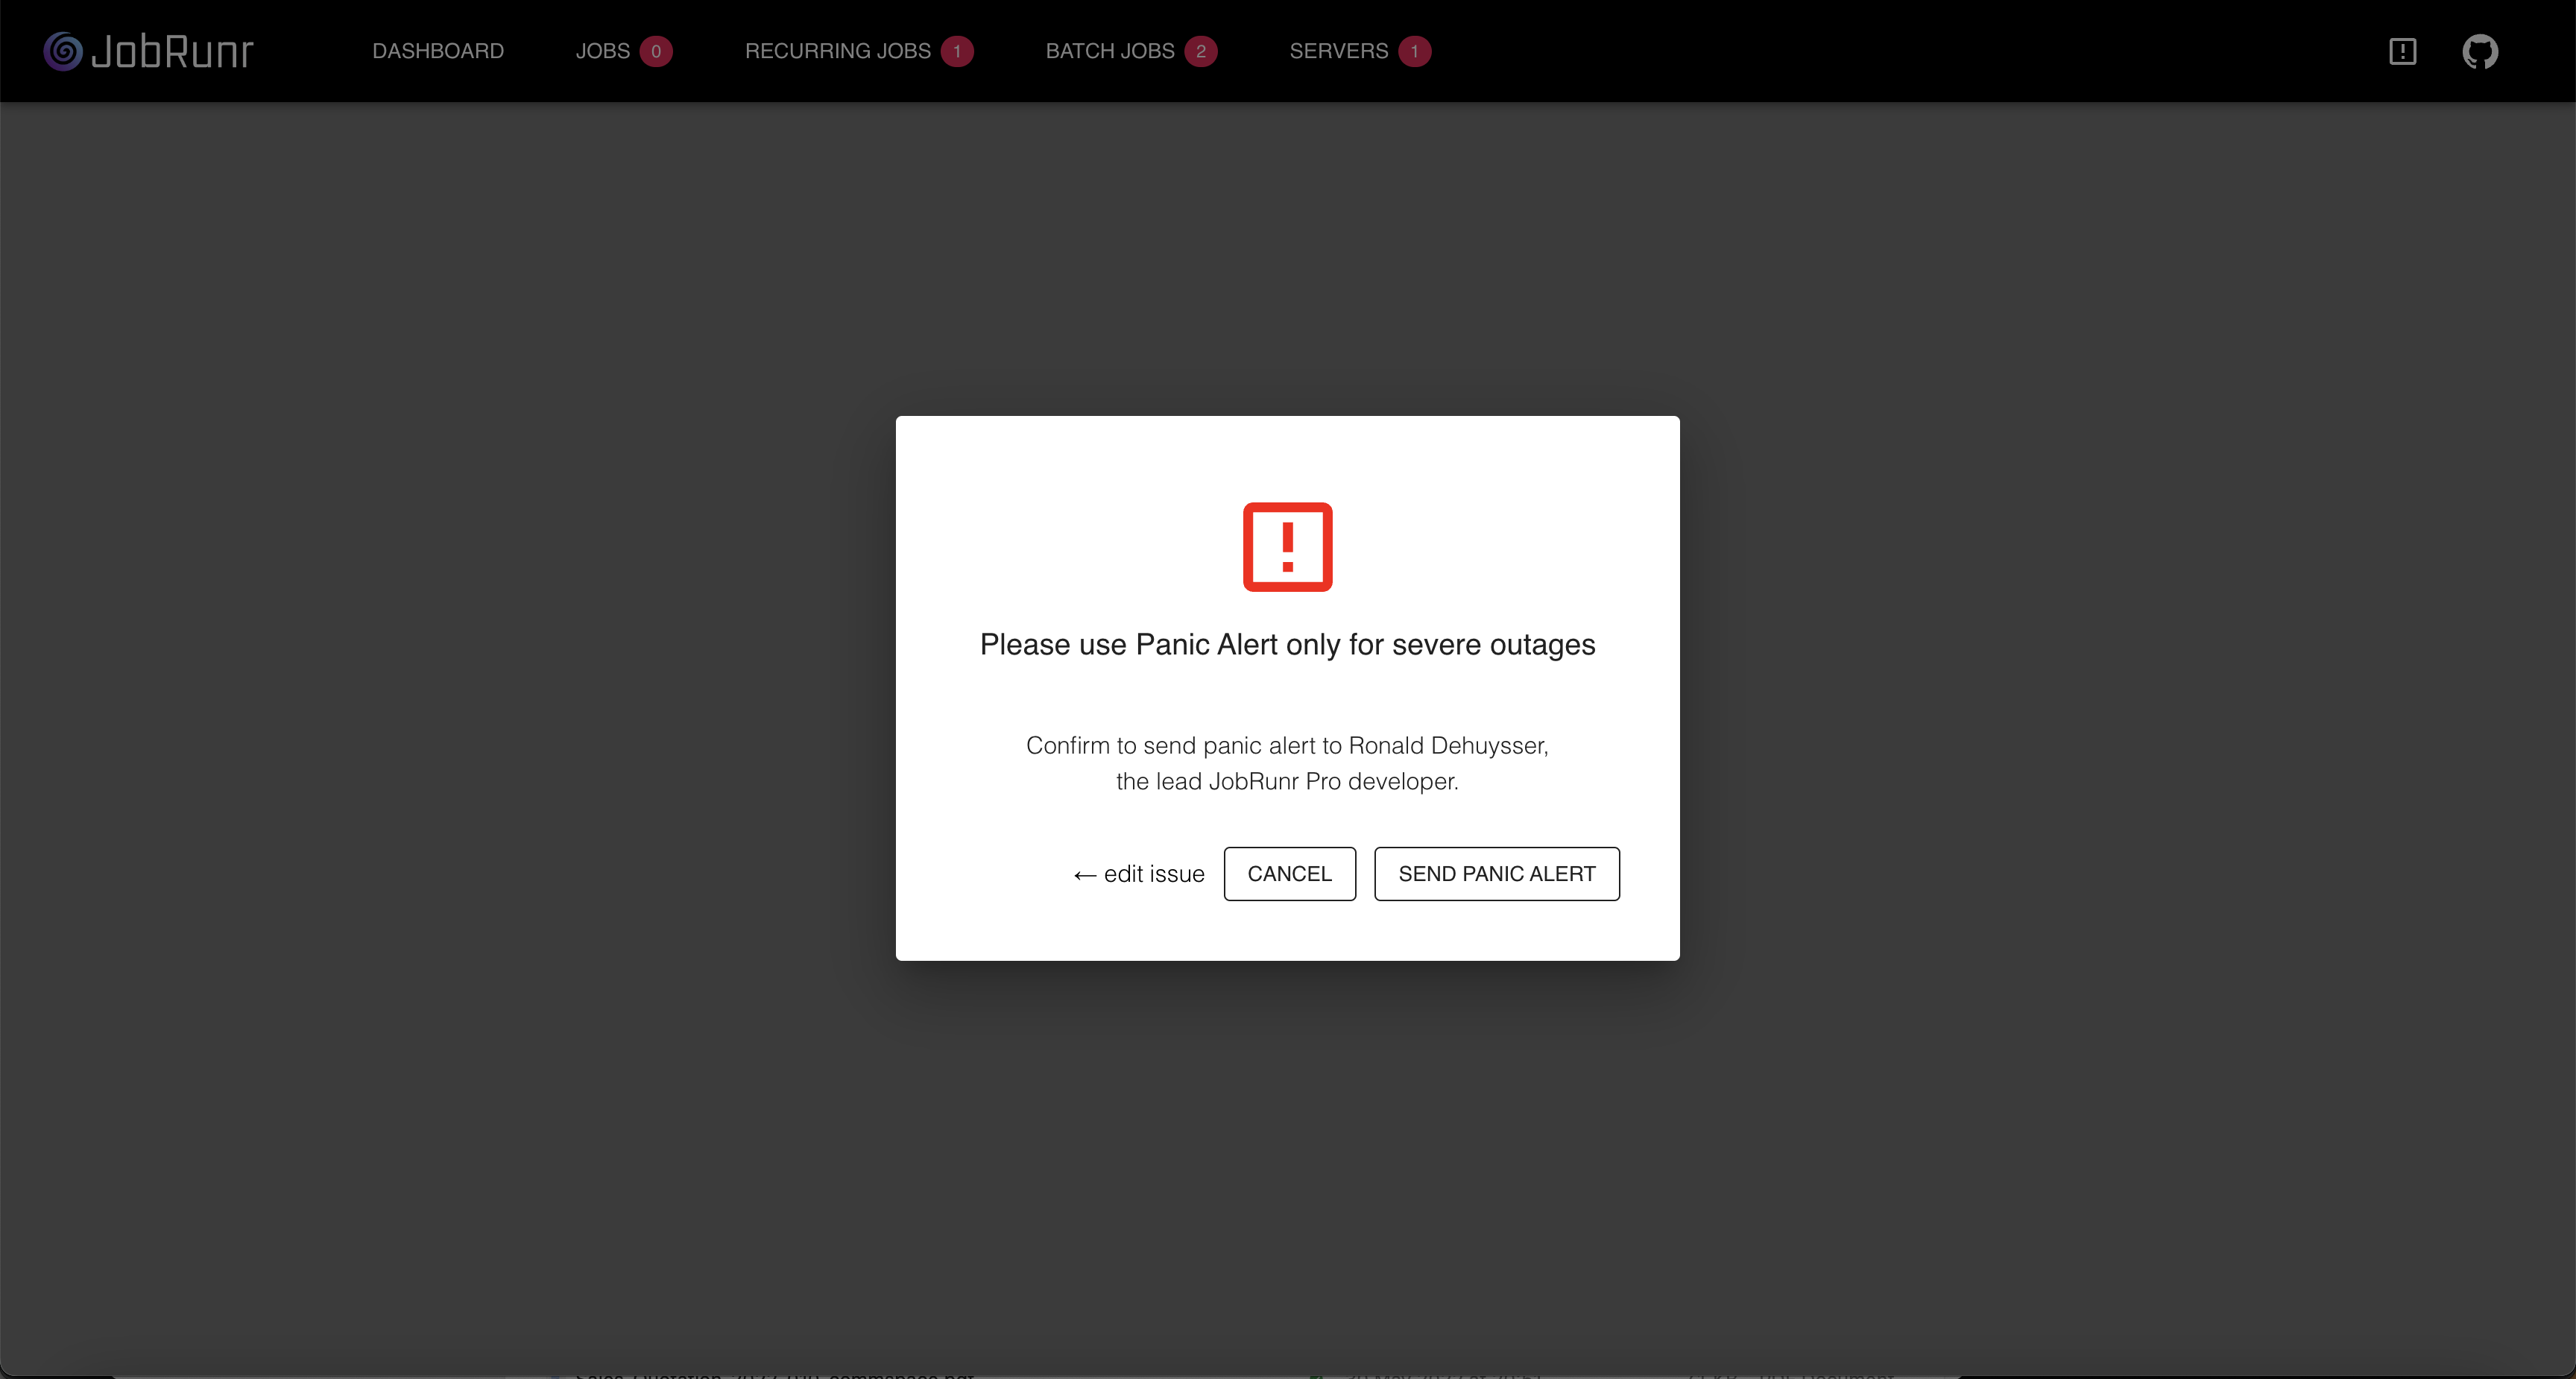Go to the Jobs tab

click(602, 51)
